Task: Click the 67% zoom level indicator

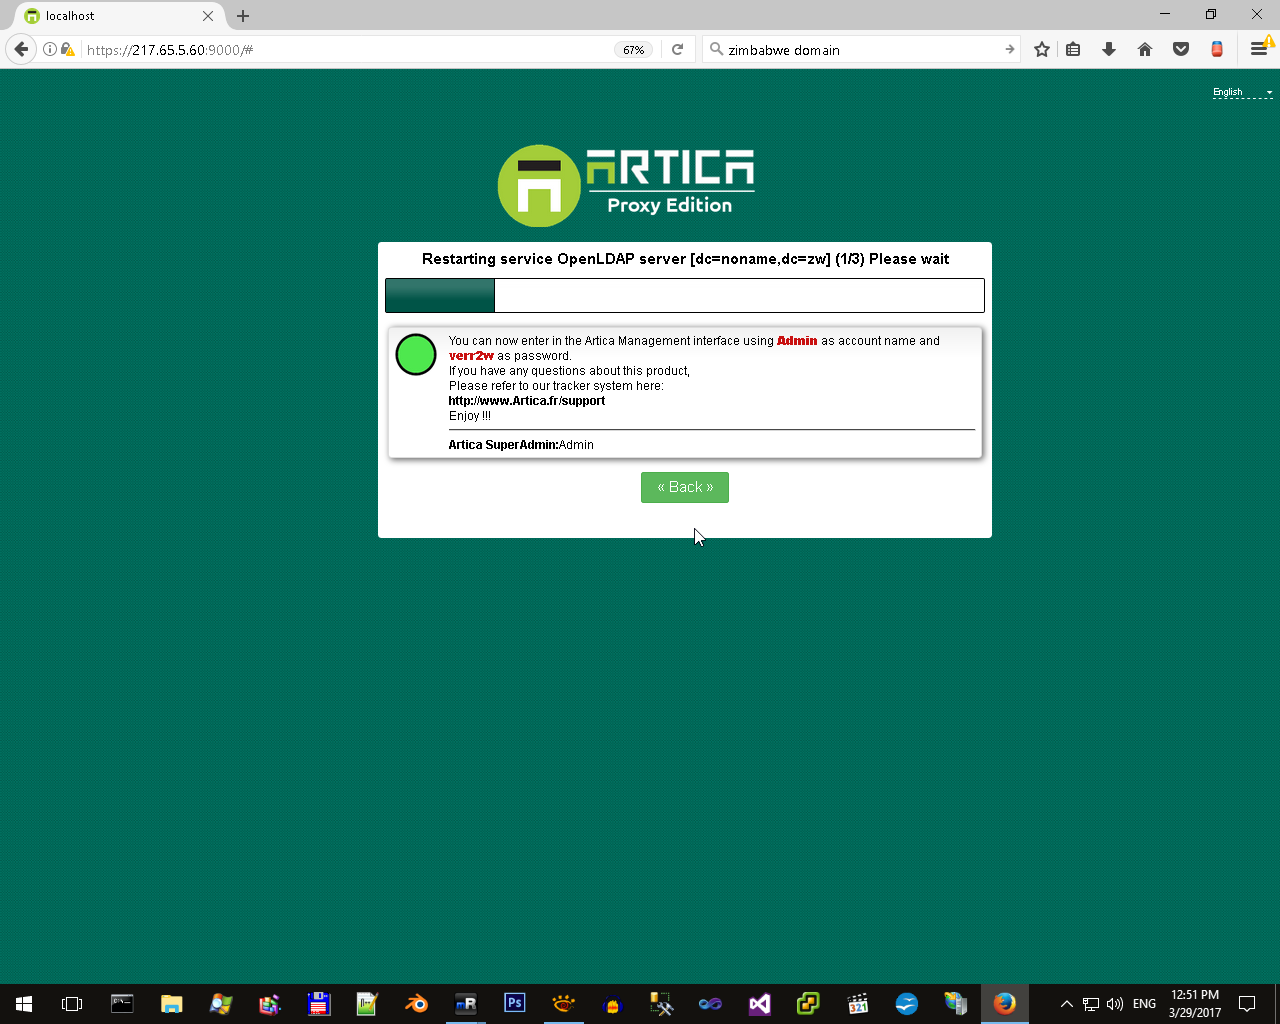Action: point(634,50)
